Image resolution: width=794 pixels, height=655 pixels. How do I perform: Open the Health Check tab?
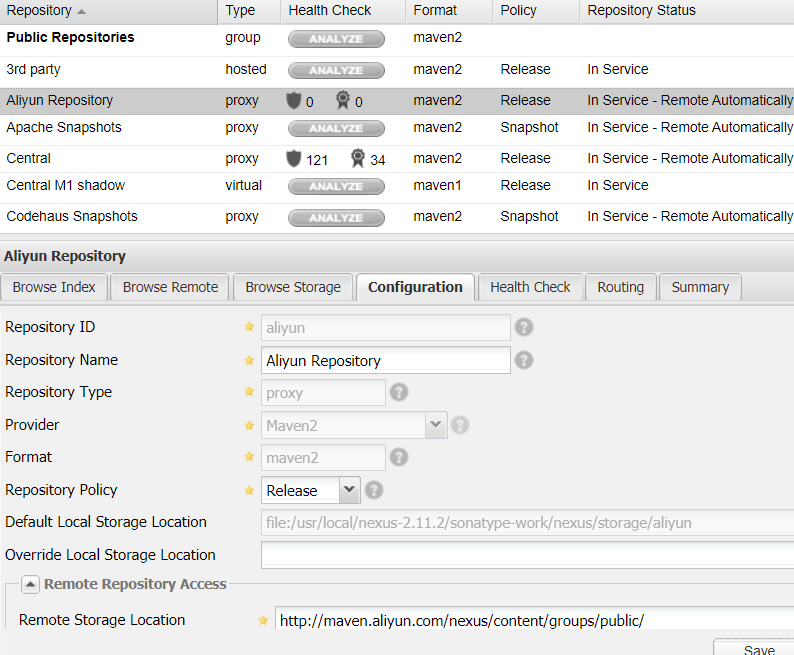[530, 287]
